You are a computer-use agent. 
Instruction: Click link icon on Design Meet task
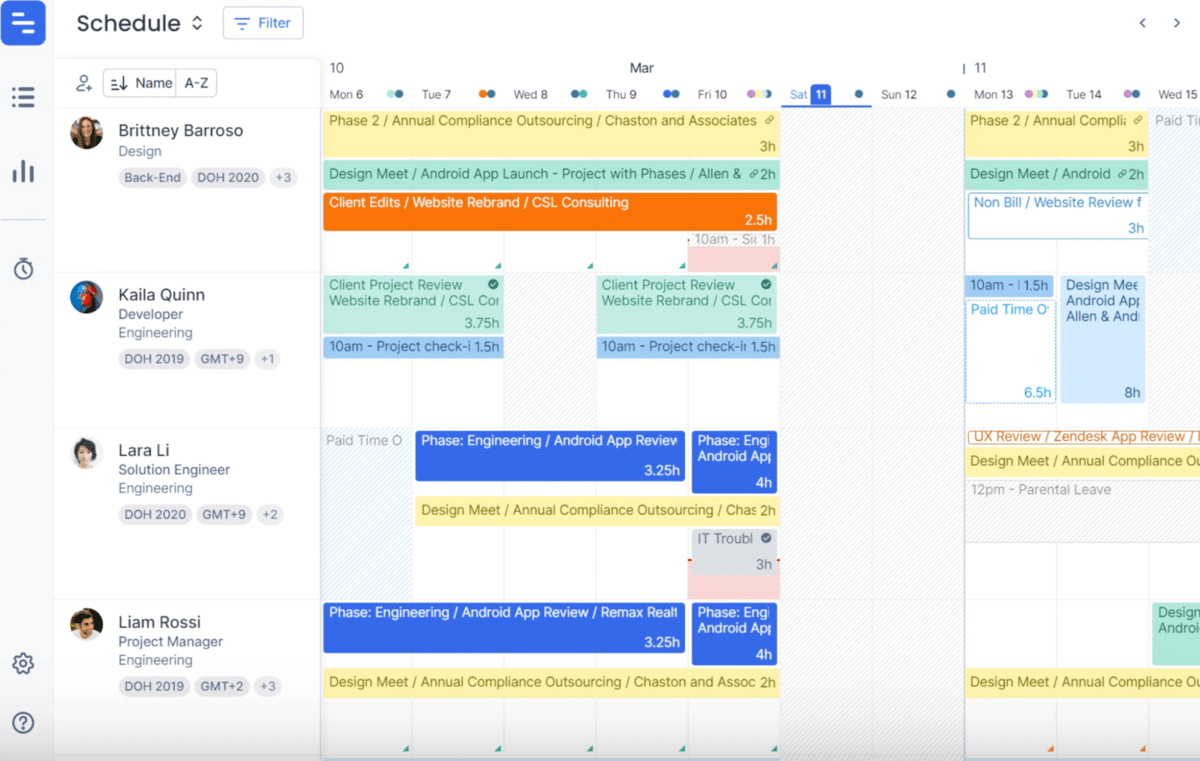tap(752, 174)
